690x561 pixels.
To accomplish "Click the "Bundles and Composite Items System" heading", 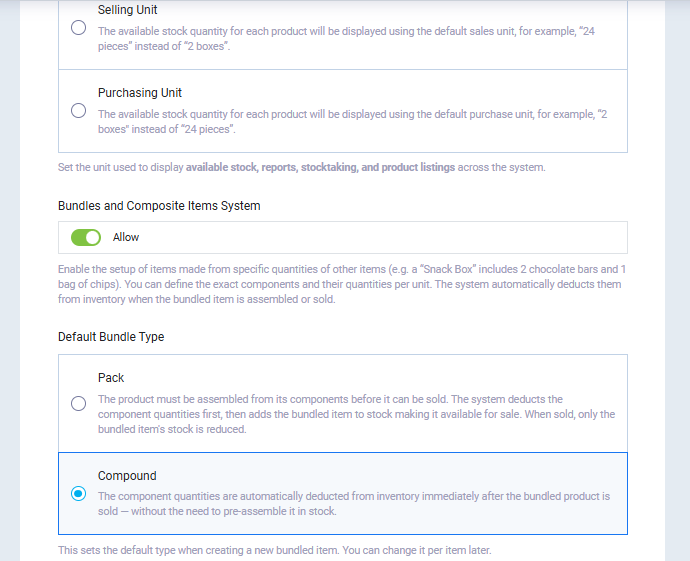I will point(159,206).
